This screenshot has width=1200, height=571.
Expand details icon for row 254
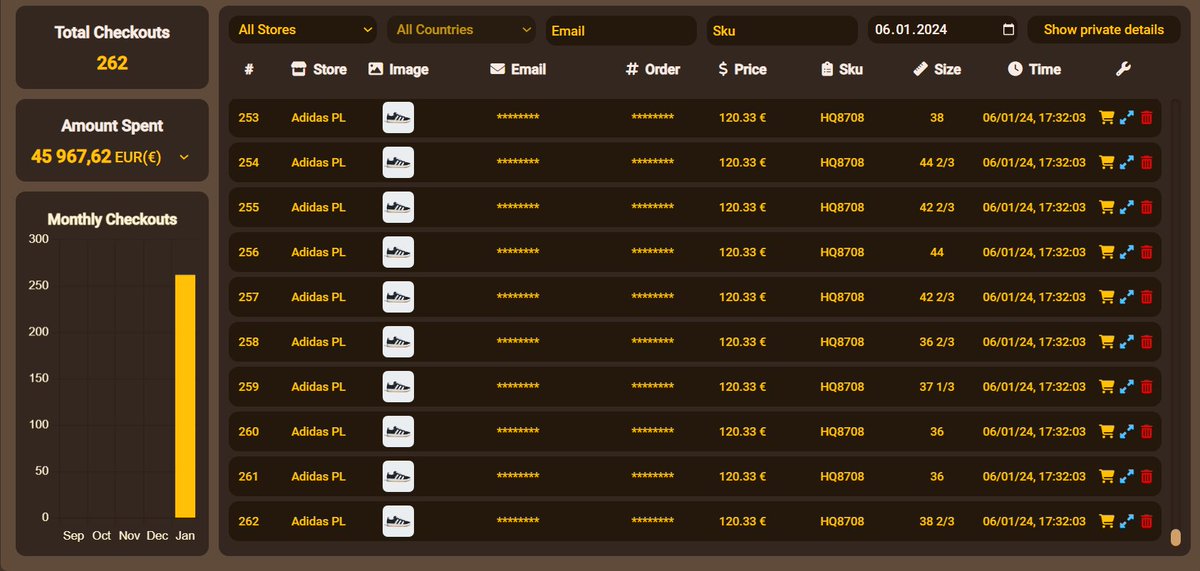pos(1127,163)
